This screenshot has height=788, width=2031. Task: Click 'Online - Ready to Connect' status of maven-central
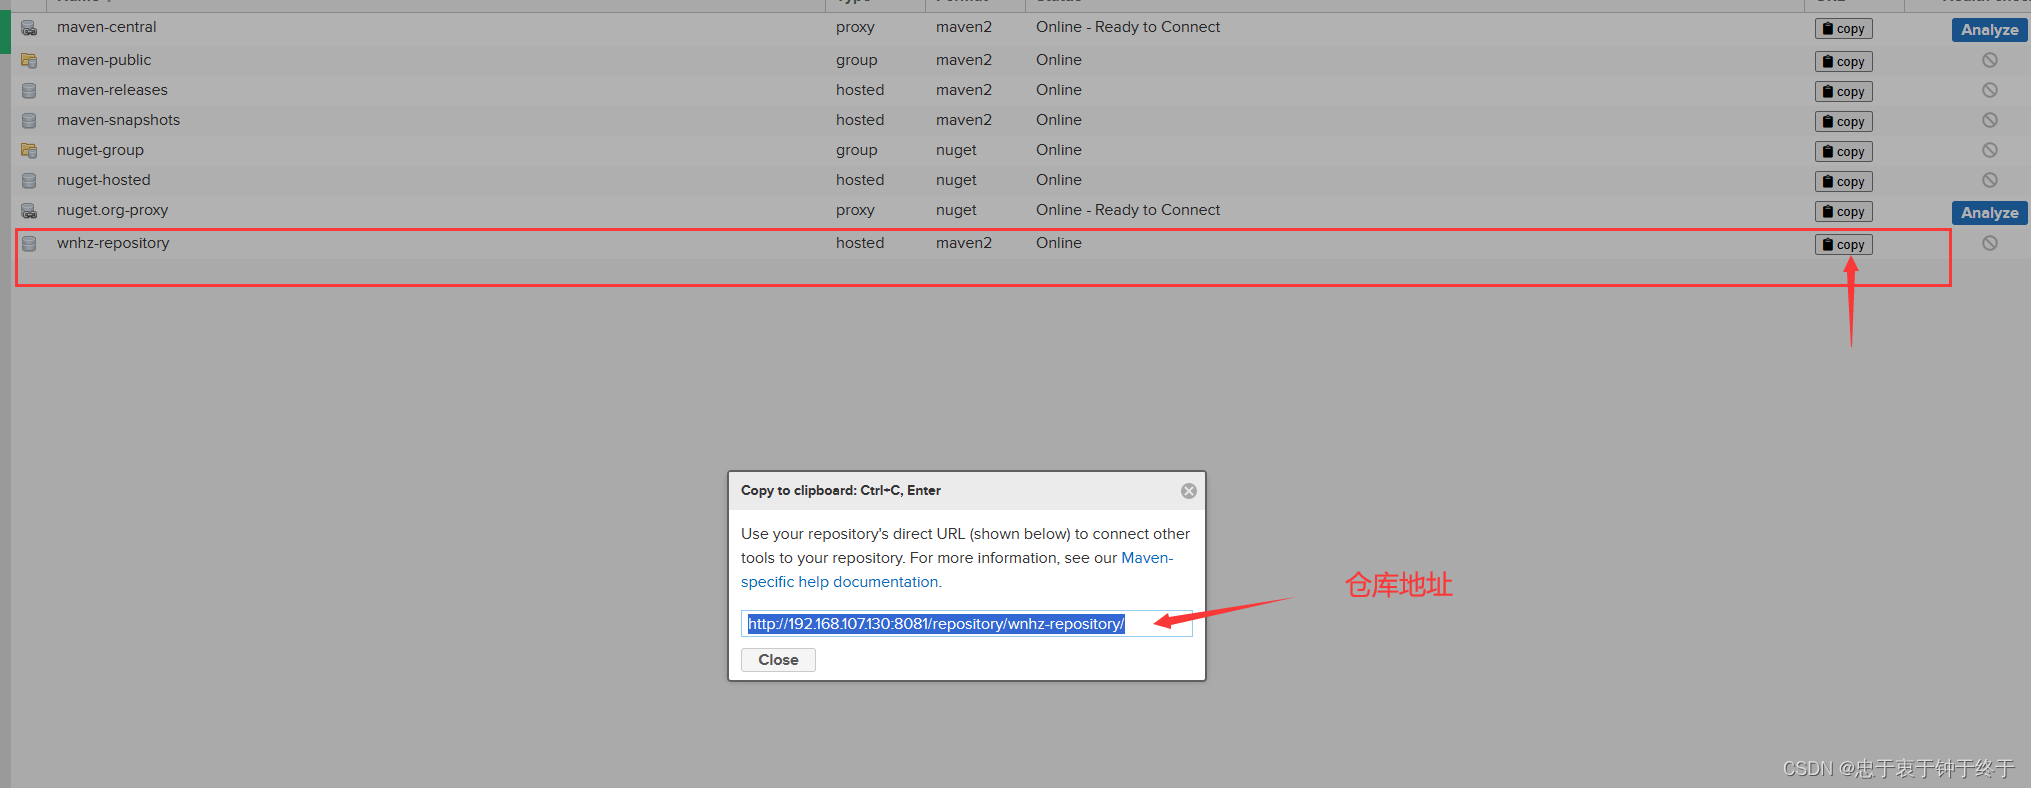coord(1128,27)
